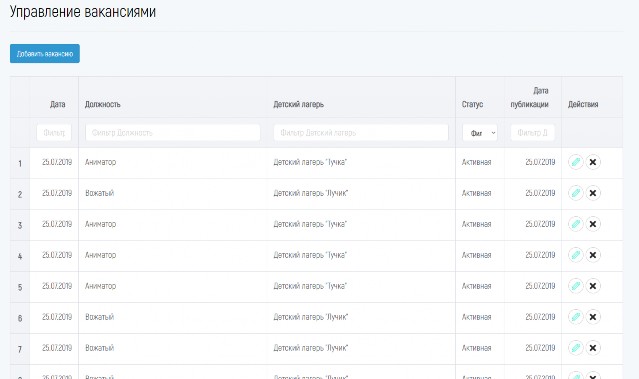Viewport: 639px width, 379px height.
Task: Focus the Фильтр Детский лагерь input
Action: (361, 133)
